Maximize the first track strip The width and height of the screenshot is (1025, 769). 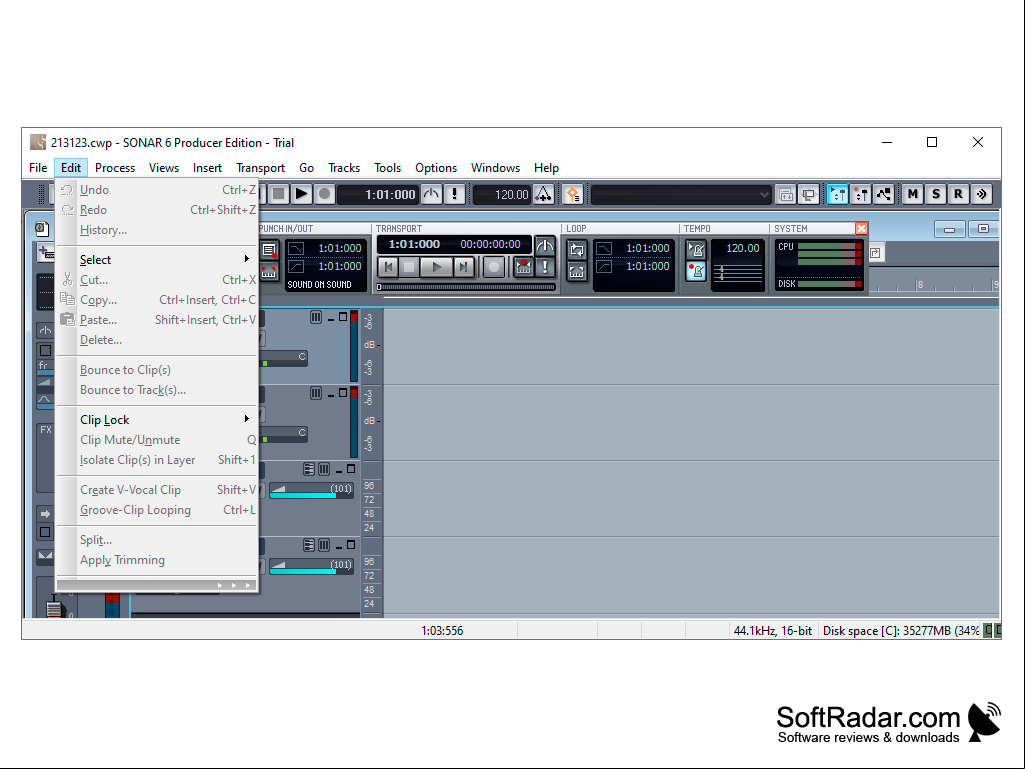coord(343,317)
